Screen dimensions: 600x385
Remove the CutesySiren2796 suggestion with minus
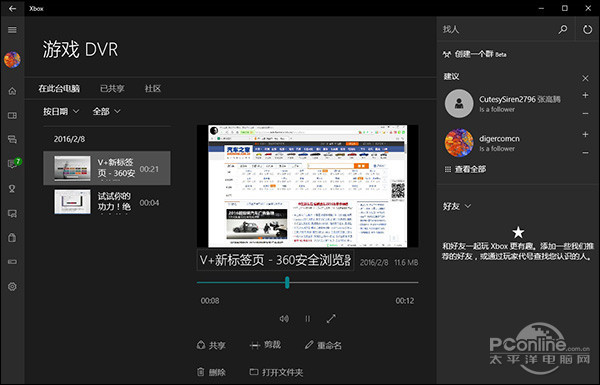coord(585,114)
